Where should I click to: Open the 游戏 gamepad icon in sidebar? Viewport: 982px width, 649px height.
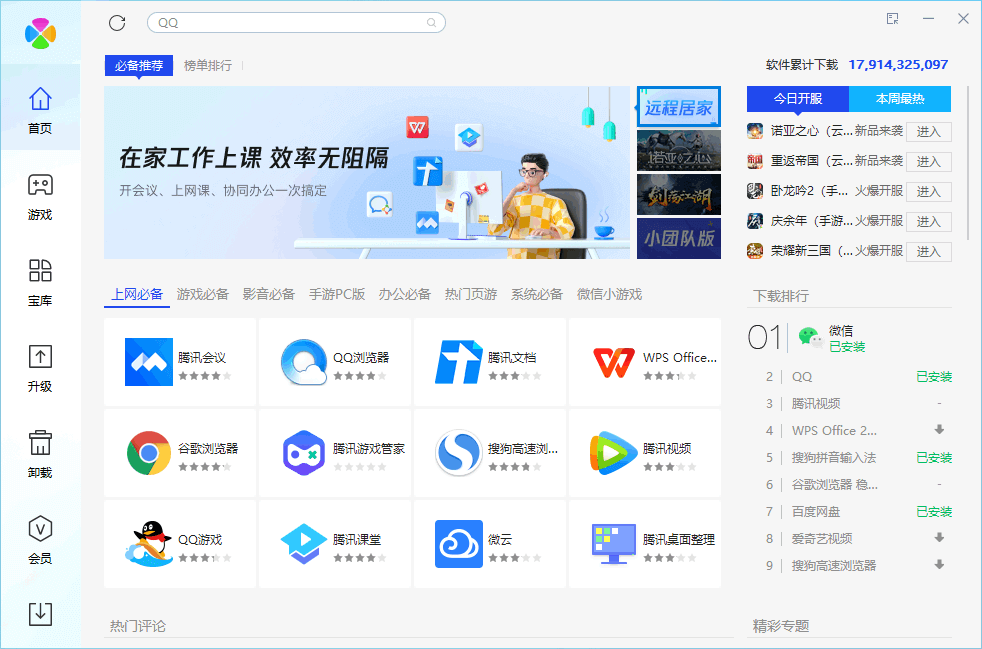coord(40,185)
